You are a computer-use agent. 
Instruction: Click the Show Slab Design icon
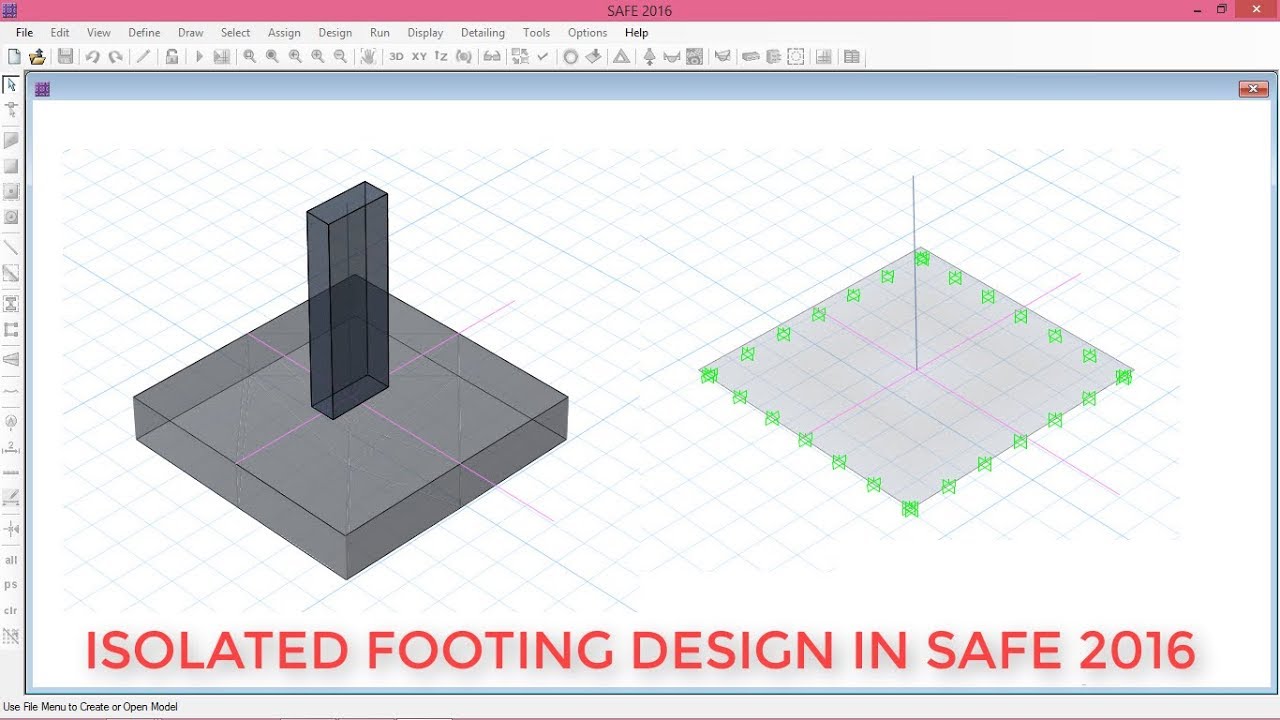tap(750, 57)
